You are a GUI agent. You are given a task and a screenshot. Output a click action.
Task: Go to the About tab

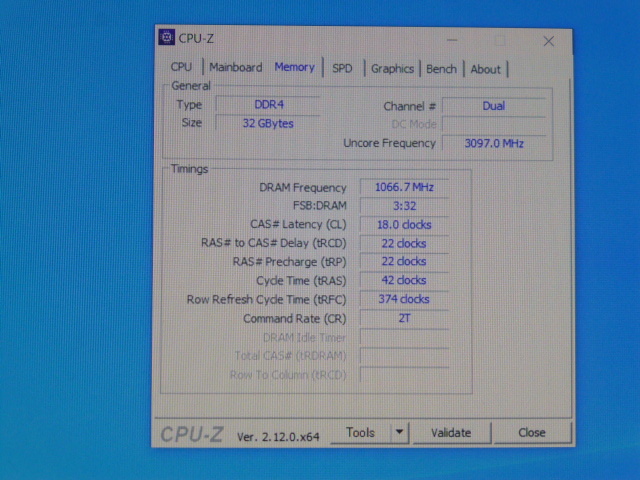(x=485, y=69)
